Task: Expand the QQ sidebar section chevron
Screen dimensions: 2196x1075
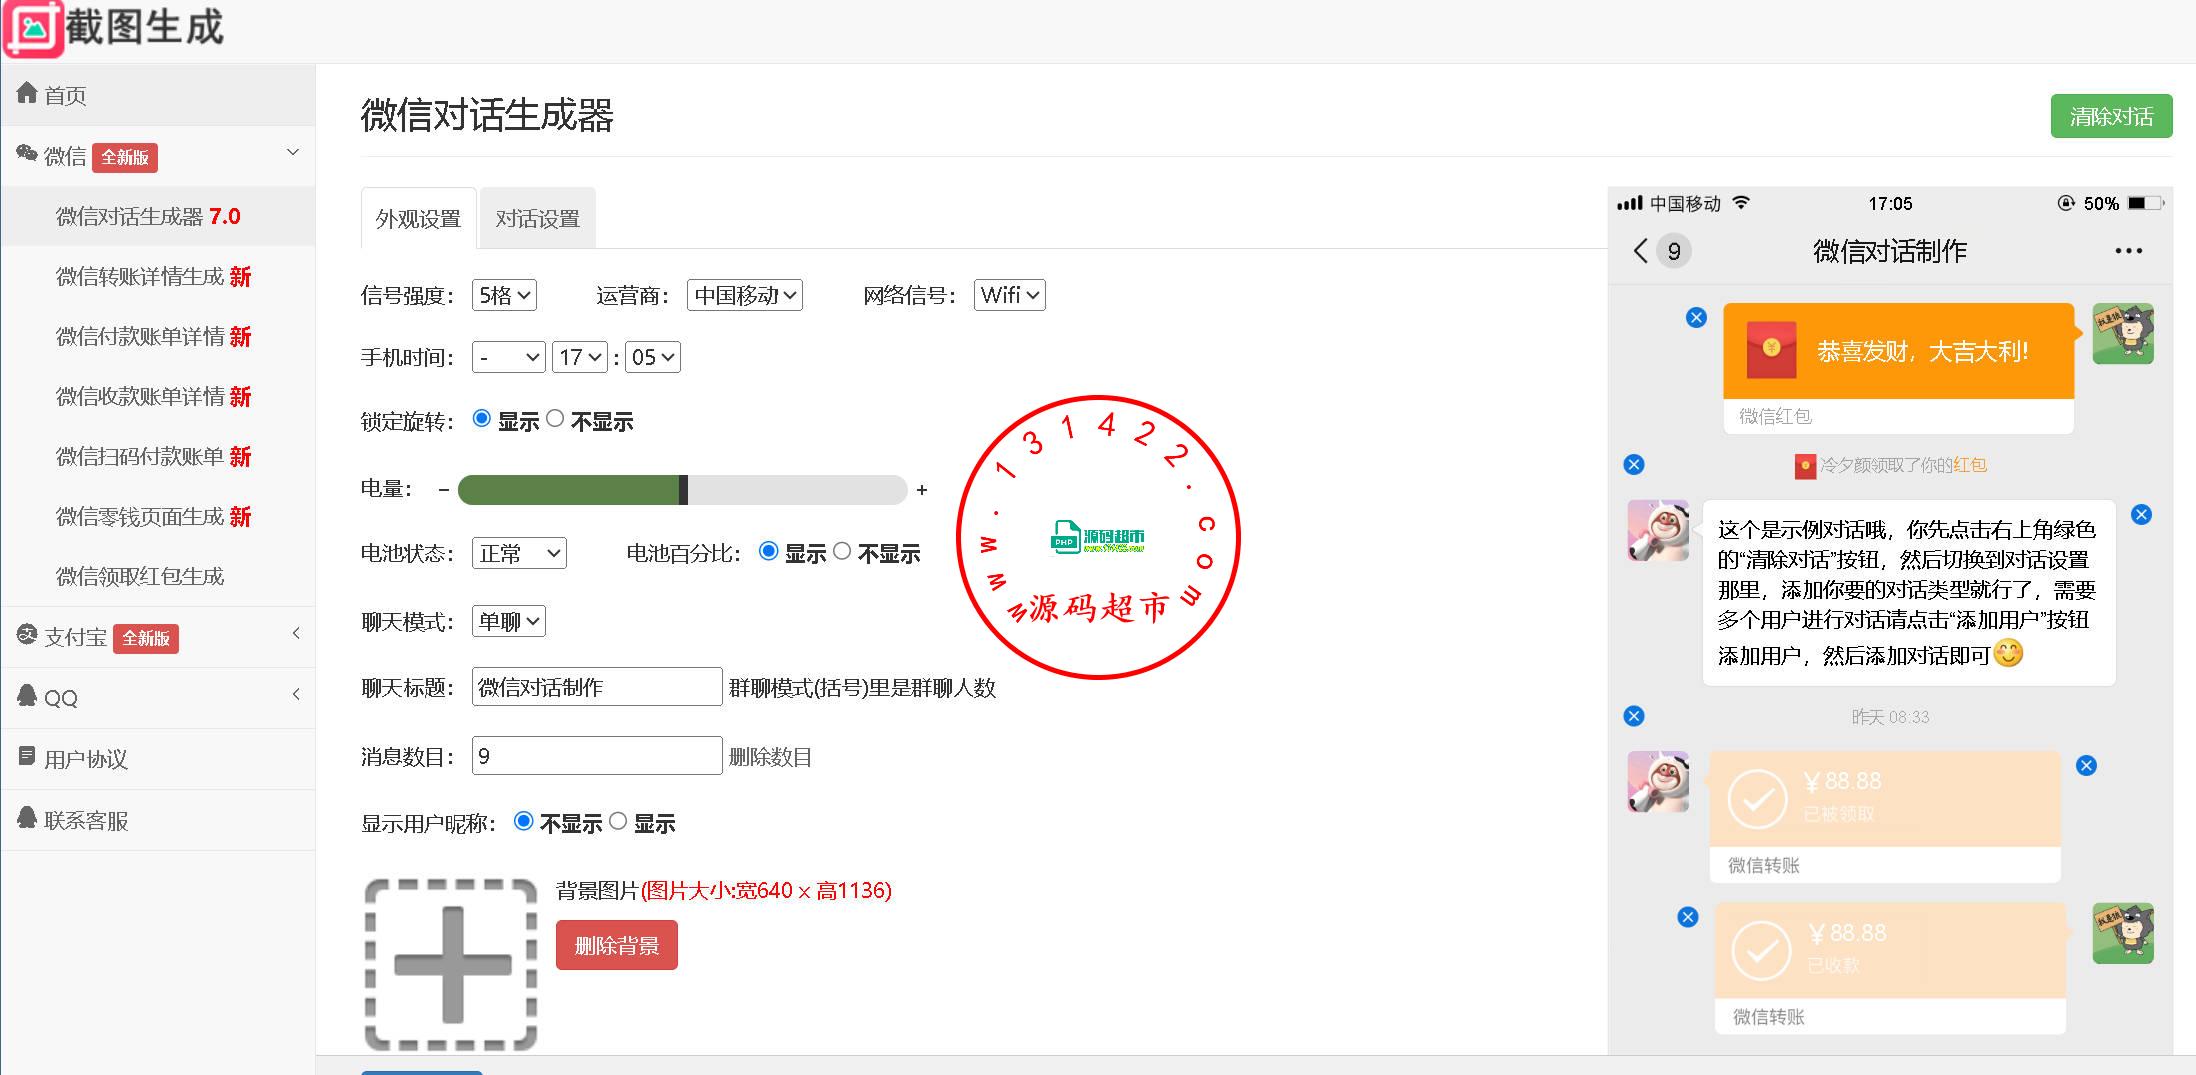Action: [296, 694]
